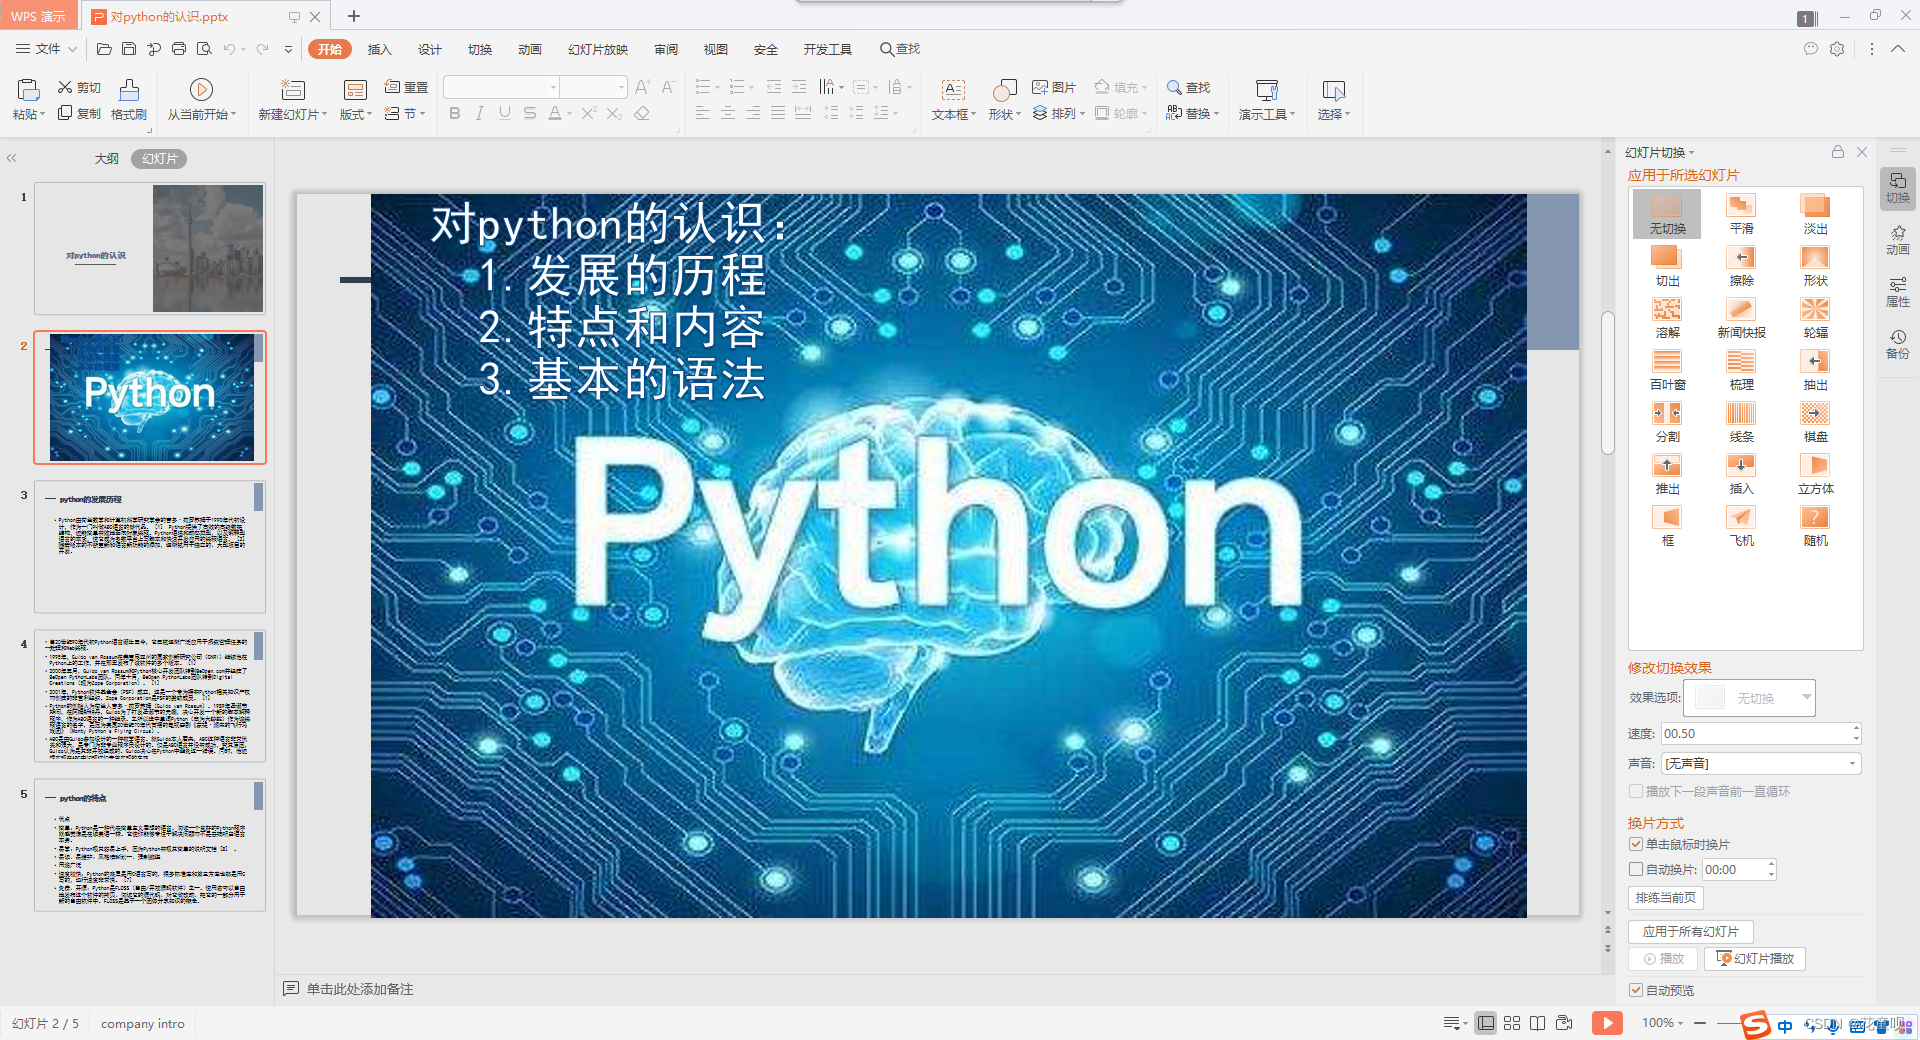Apply the 百叶窗 transition to the slide

tap(1666, 369)
